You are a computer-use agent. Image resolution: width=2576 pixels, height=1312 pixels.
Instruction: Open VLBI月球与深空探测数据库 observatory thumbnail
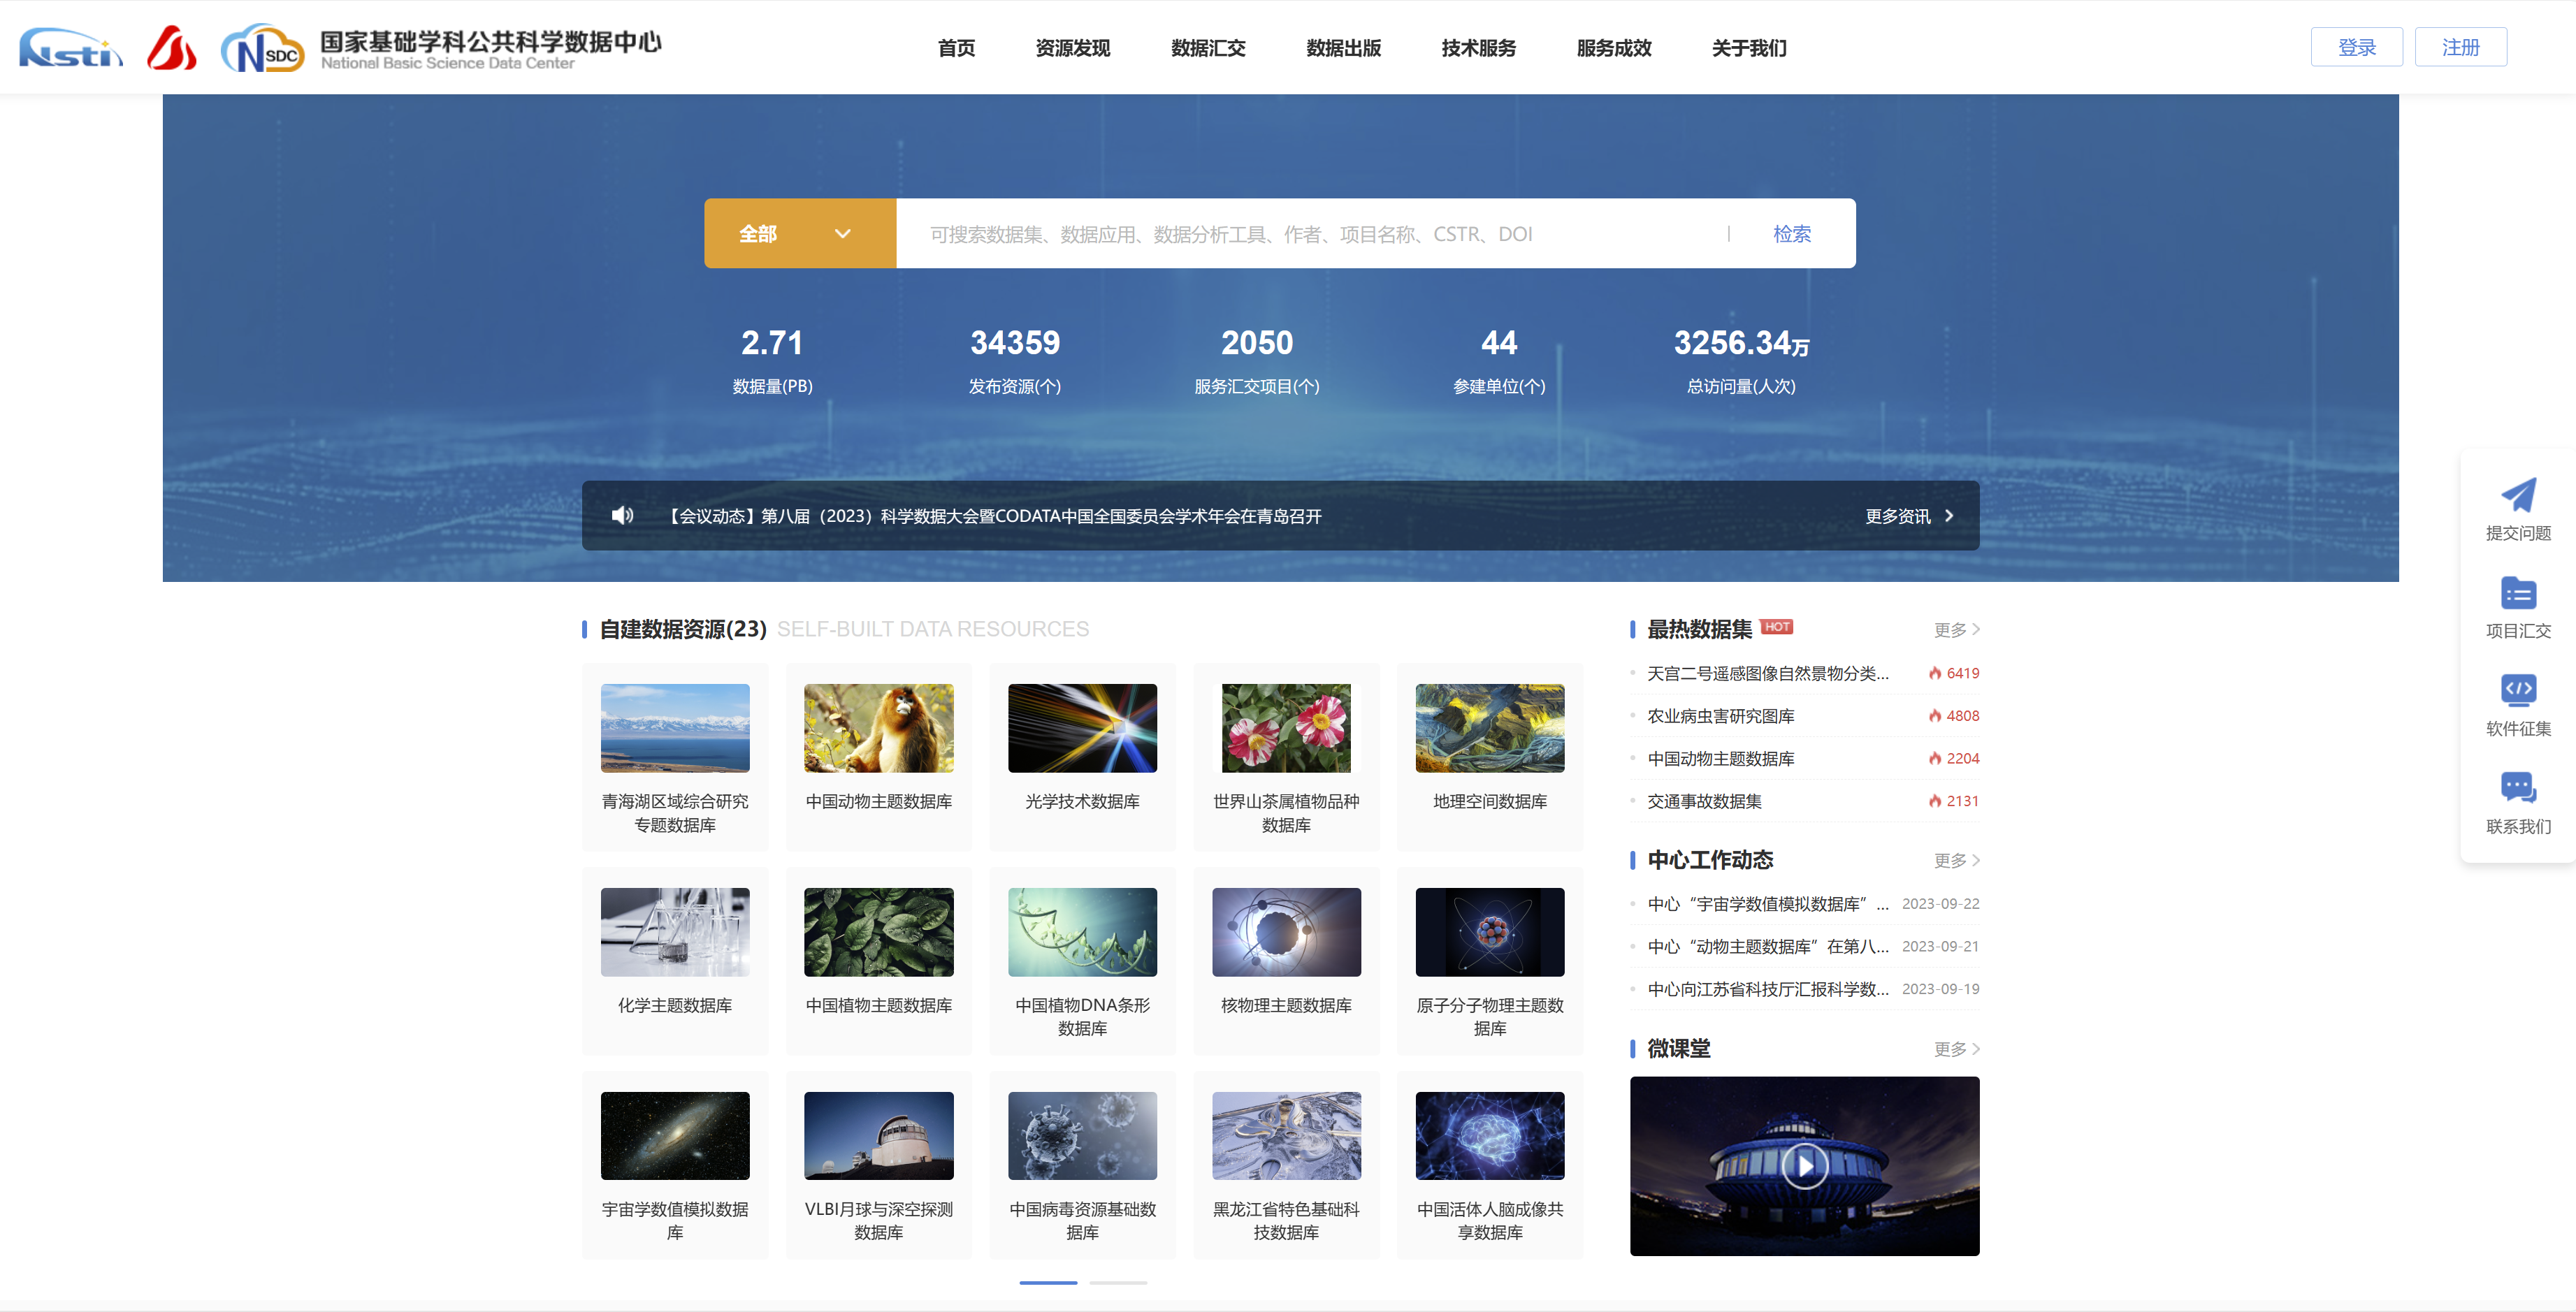point(879,1136)
